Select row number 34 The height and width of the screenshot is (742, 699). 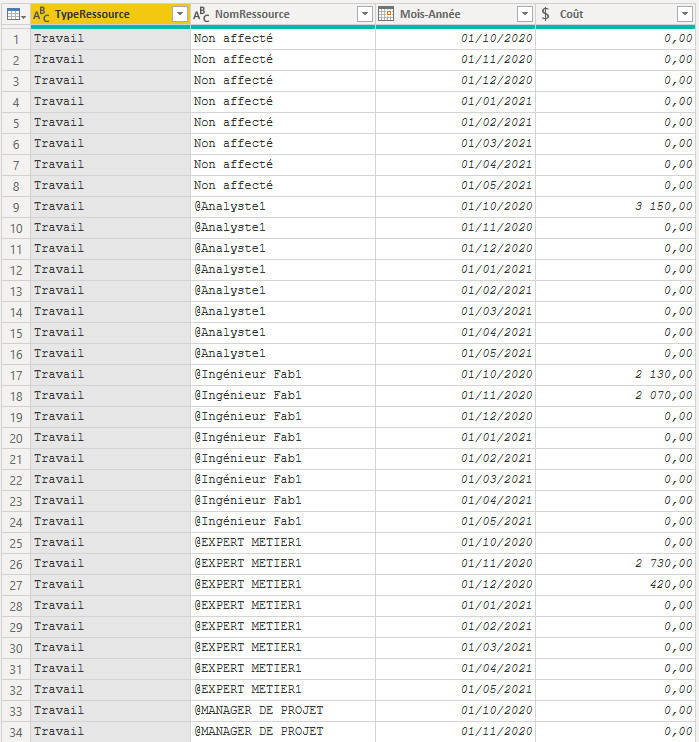coord(16,732)
